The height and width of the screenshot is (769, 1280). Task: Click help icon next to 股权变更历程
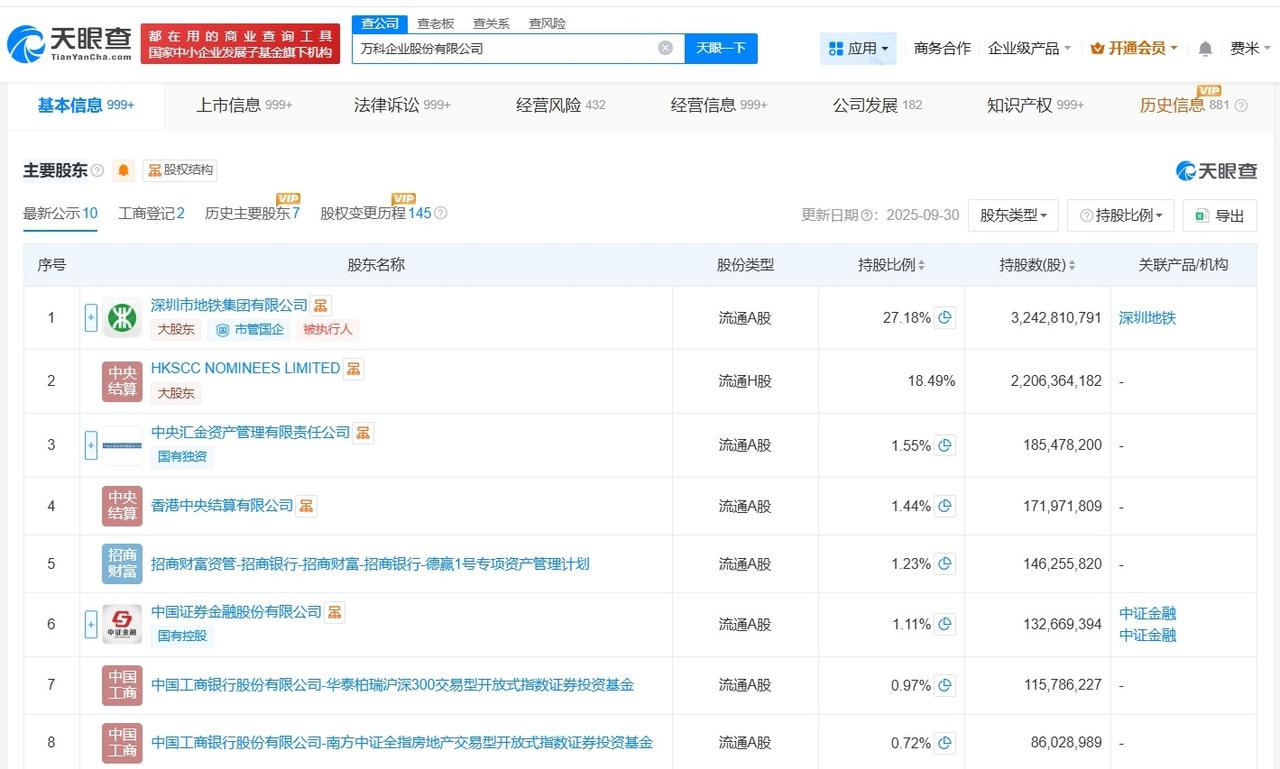(x=441, y=213)
